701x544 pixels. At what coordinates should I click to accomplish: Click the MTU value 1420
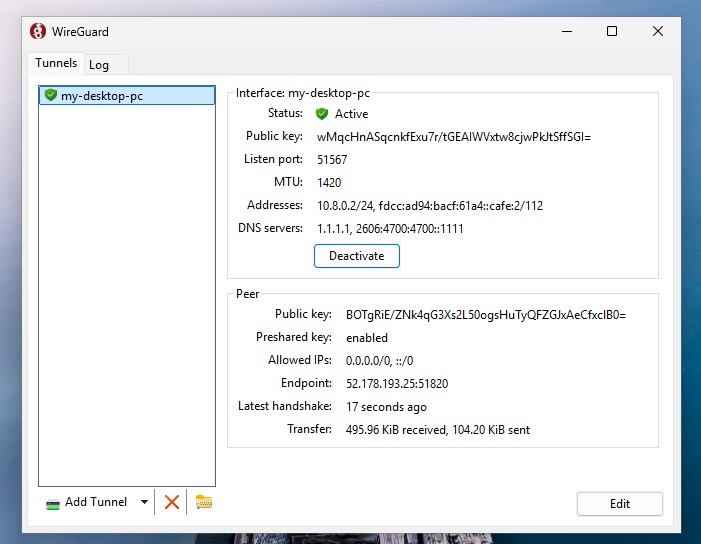click(x=329, y=182)
